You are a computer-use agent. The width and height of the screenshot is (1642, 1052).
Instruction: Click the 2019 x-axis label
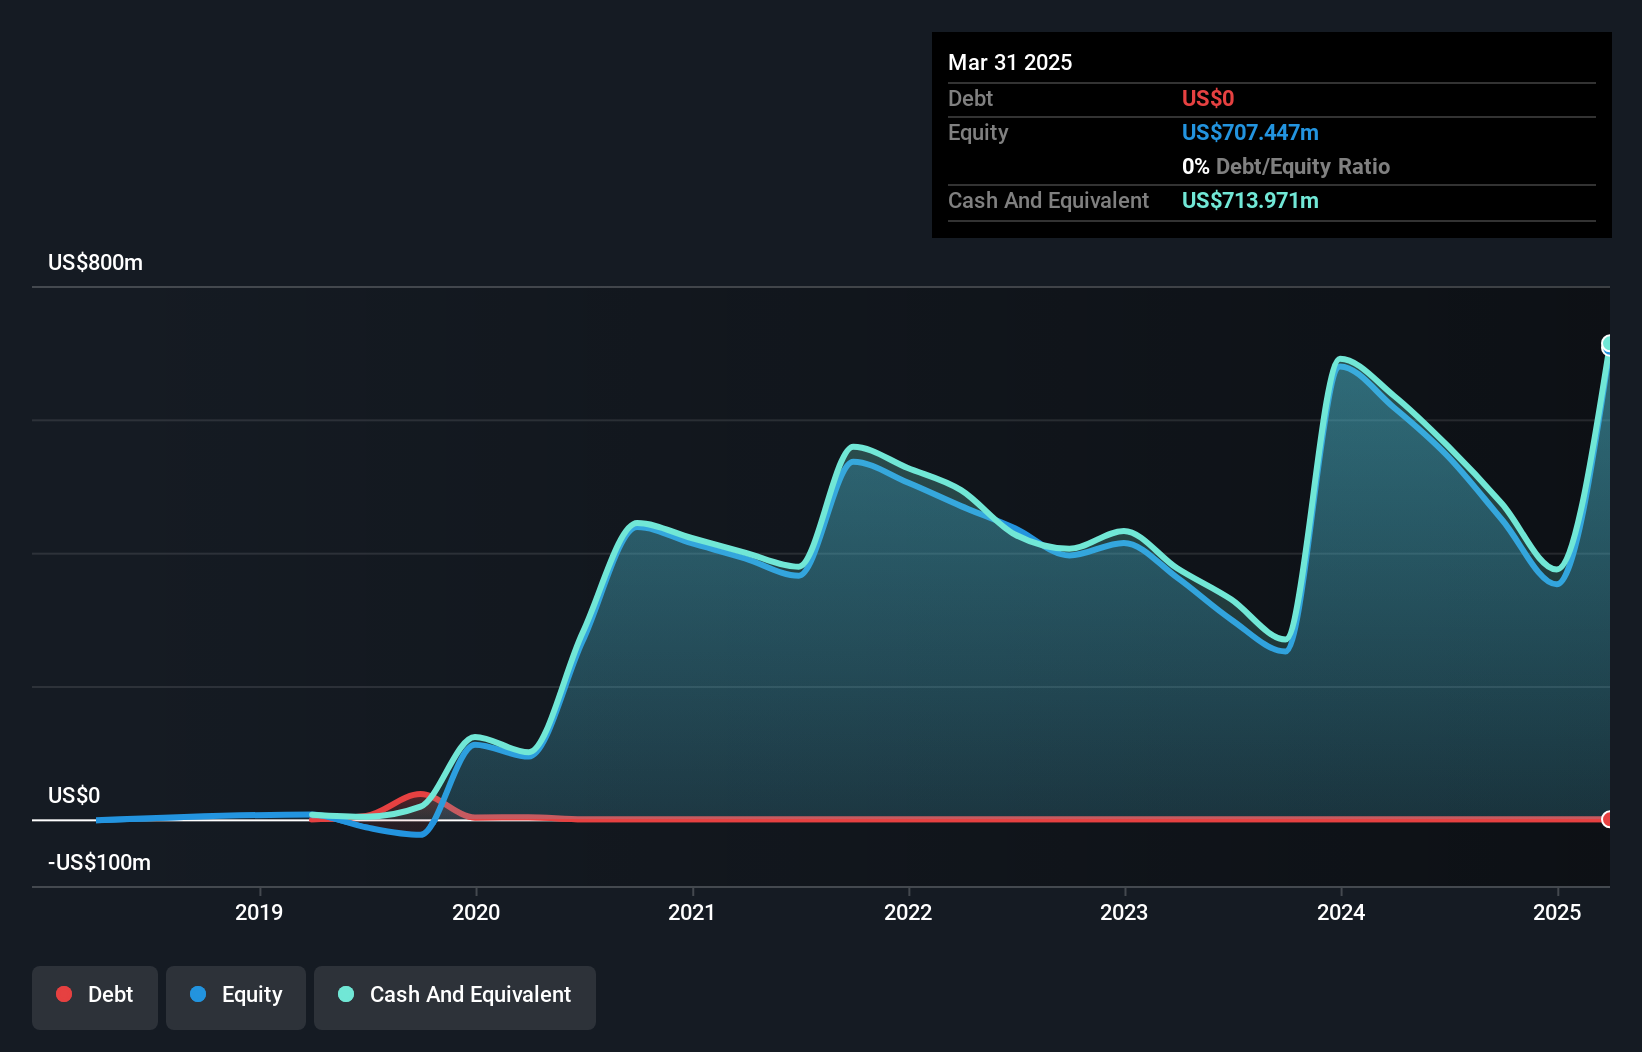click(259, 912)
